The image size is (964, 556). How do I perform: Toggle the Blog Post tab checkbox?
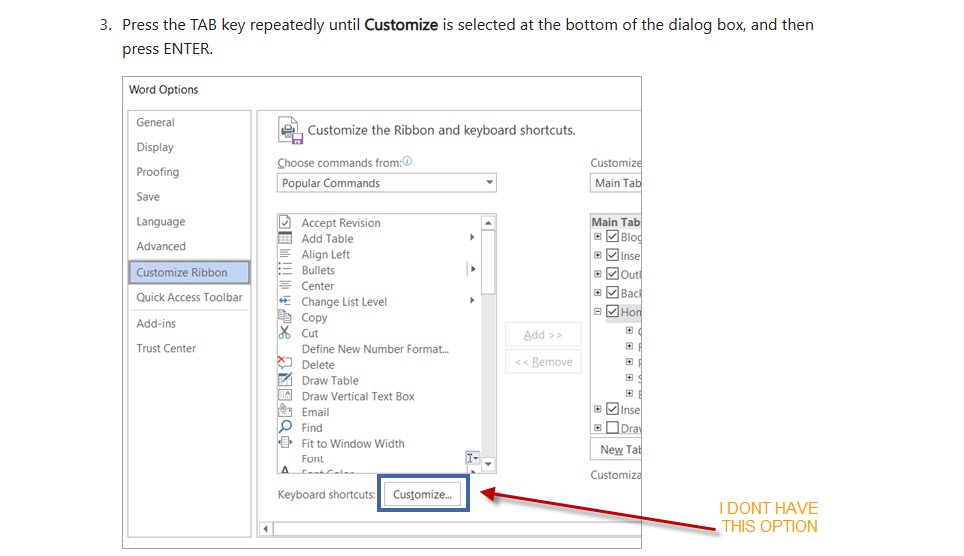(x=612, y=236)
